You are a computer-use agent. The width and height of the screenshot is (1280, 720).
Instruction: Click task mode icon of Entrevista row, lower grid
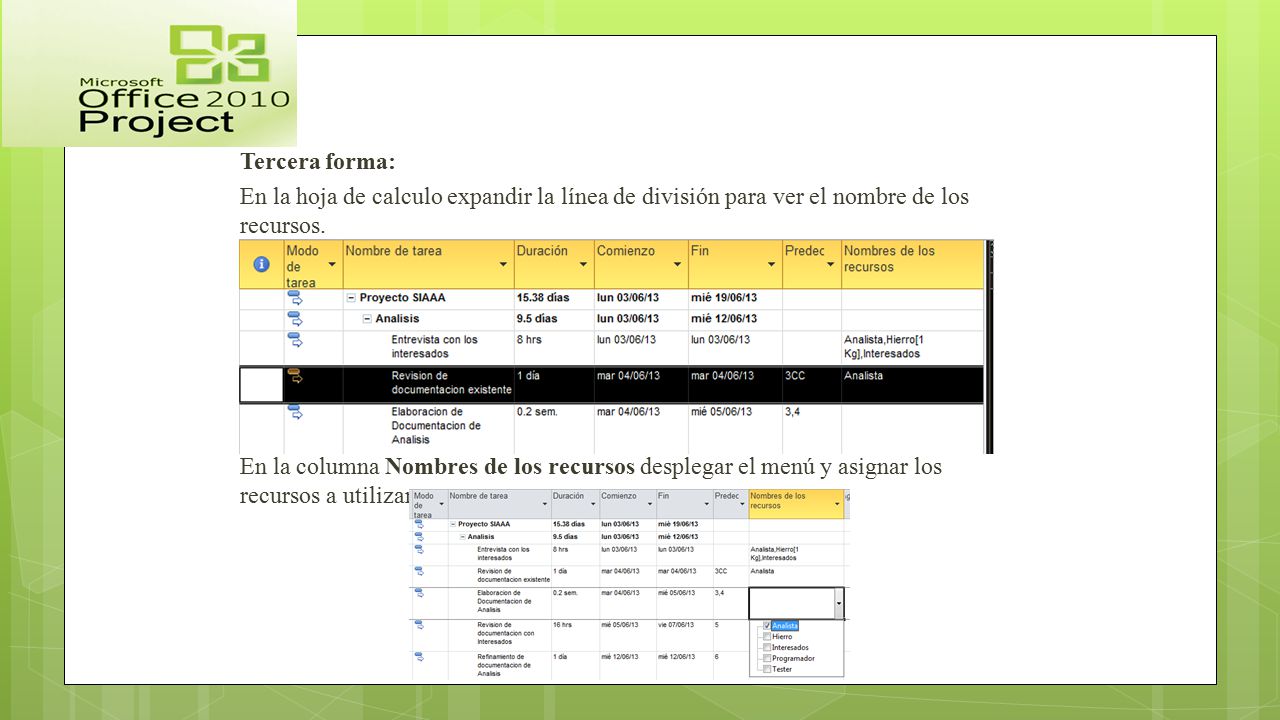(x=419, y=549)
